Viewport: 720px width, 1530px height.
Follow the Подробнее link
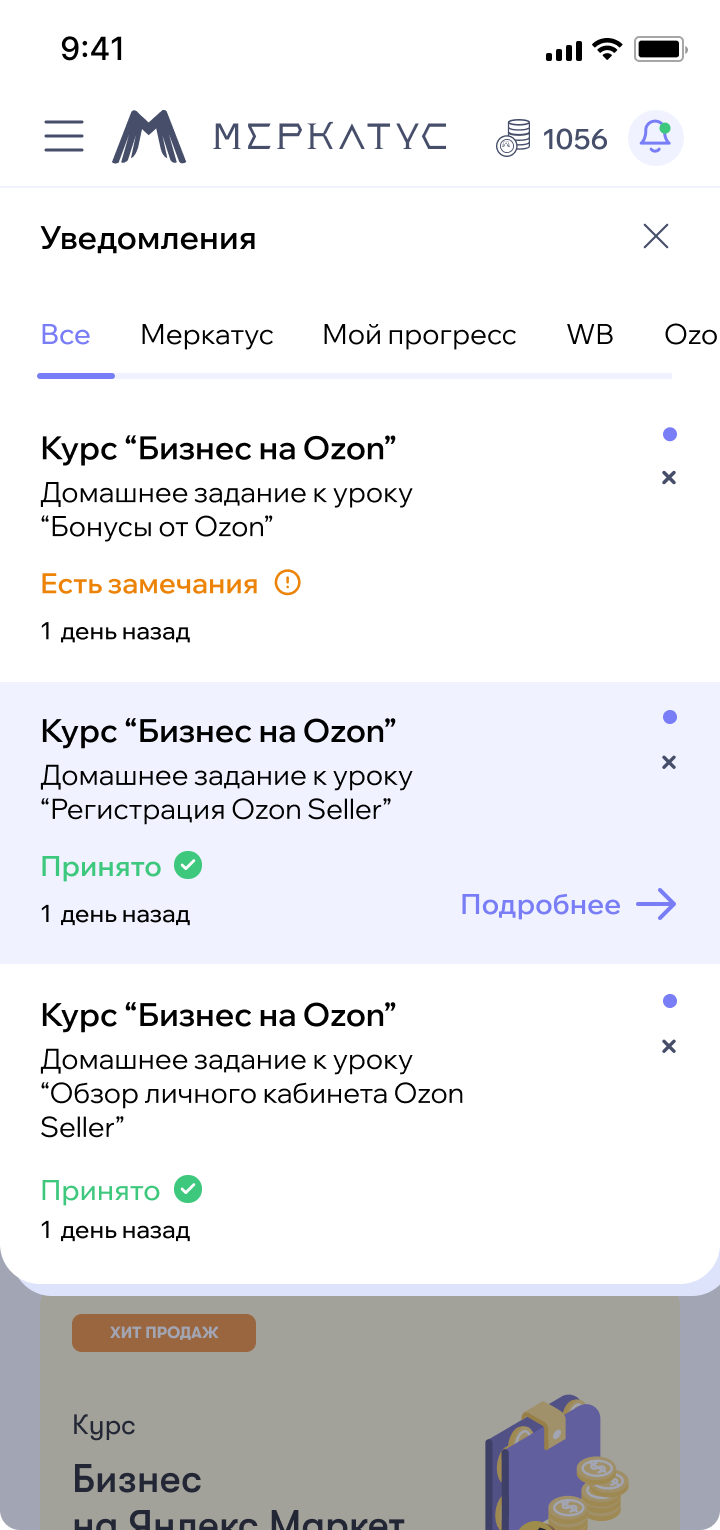567,905
